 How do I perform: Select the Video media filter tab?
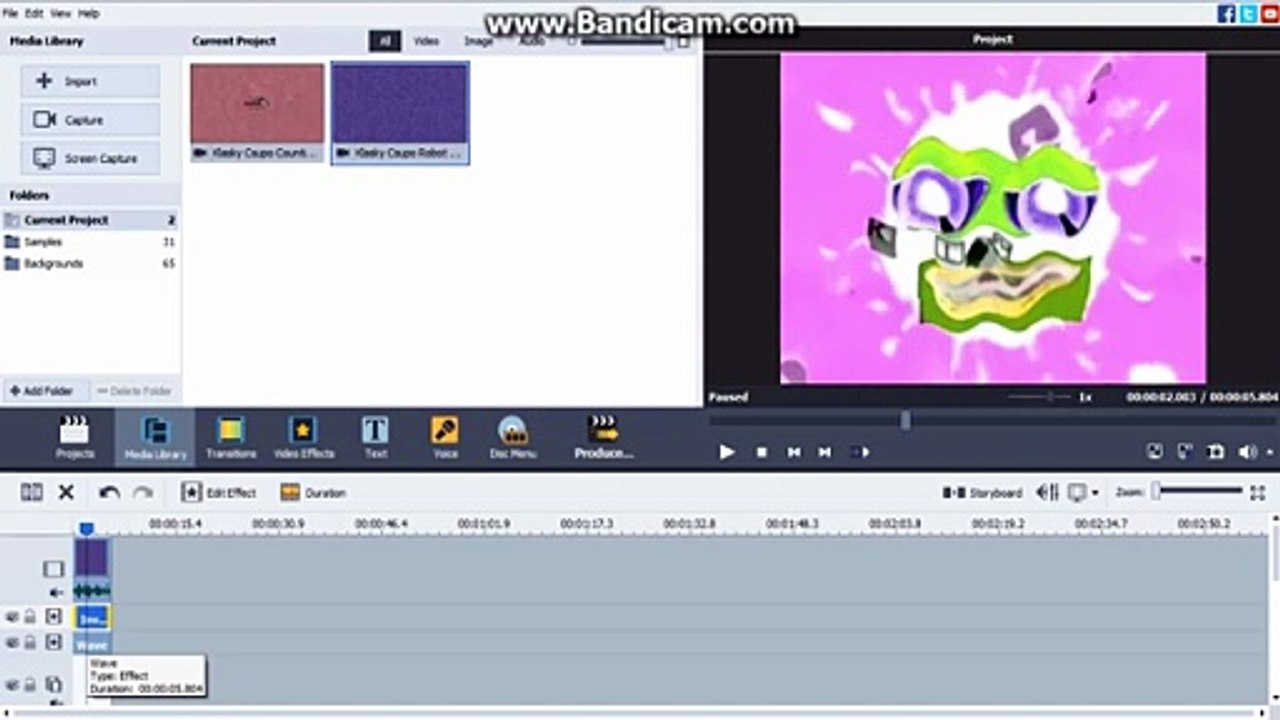(x=427, y=41)
